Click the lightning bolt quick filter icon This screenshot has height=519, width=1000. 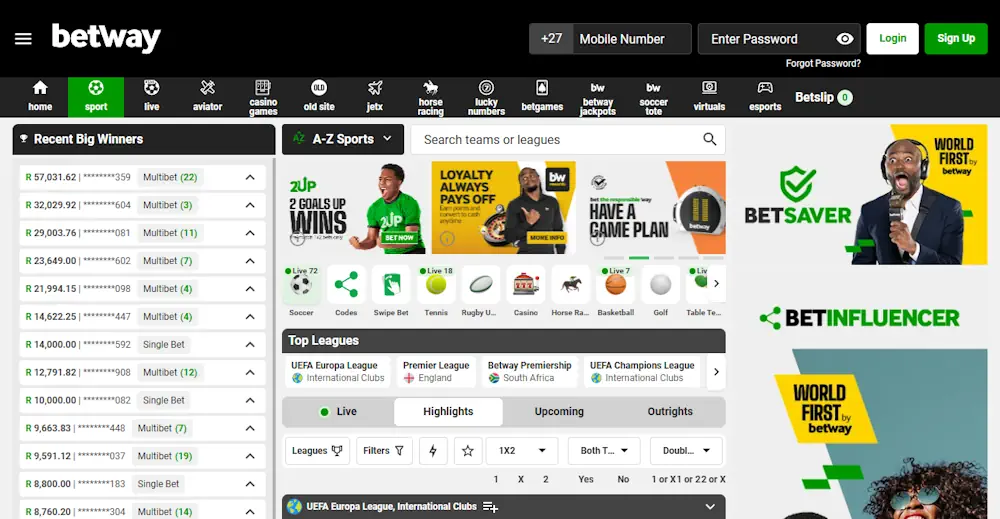click(433, 451)
